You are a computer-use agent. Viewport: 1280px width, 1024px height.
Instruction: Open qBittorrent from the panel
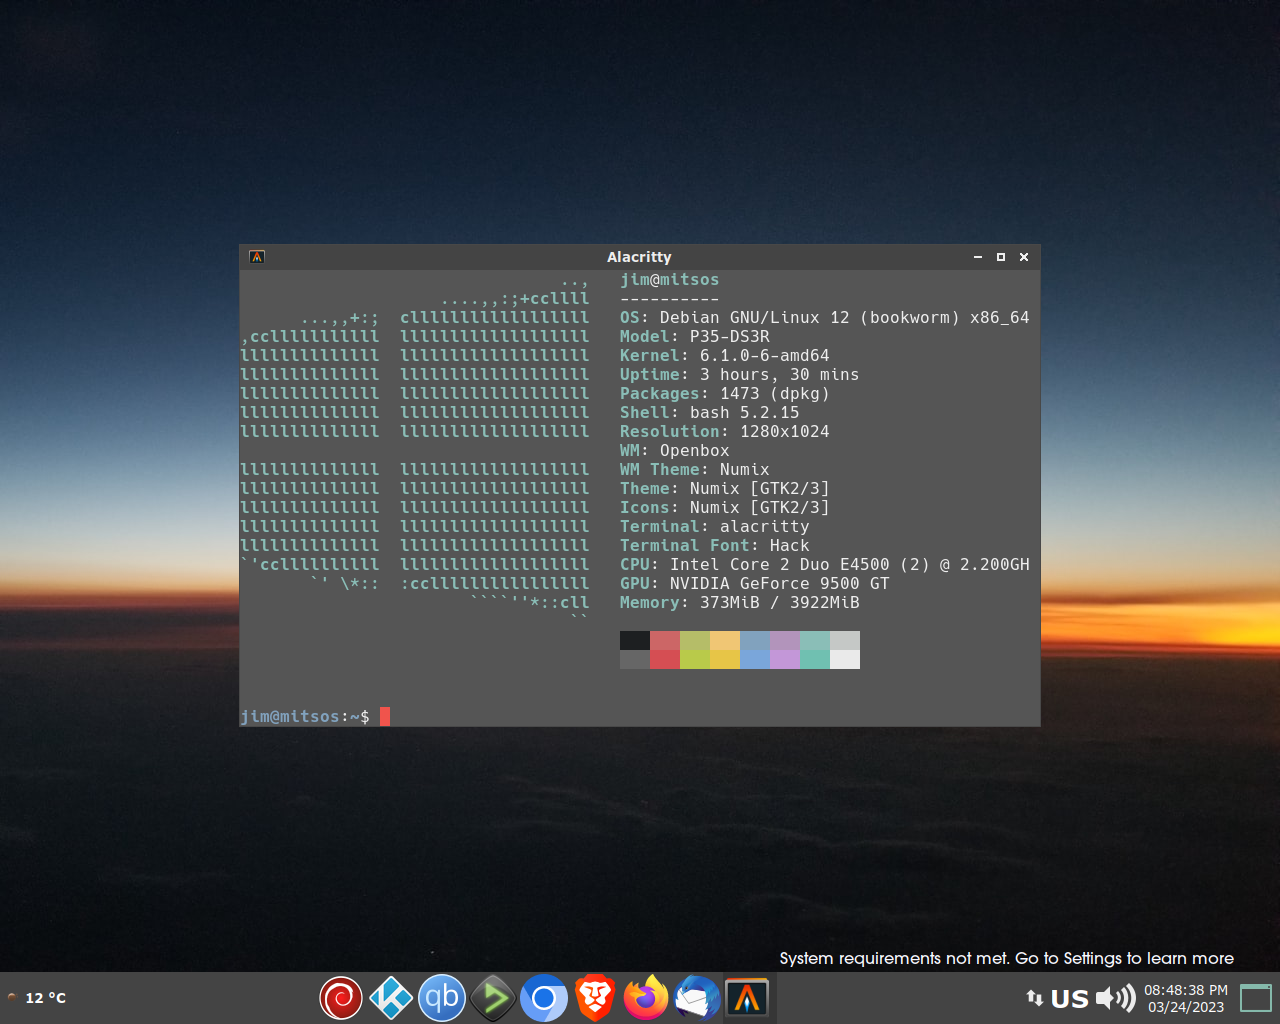click(x=442, y=998)
